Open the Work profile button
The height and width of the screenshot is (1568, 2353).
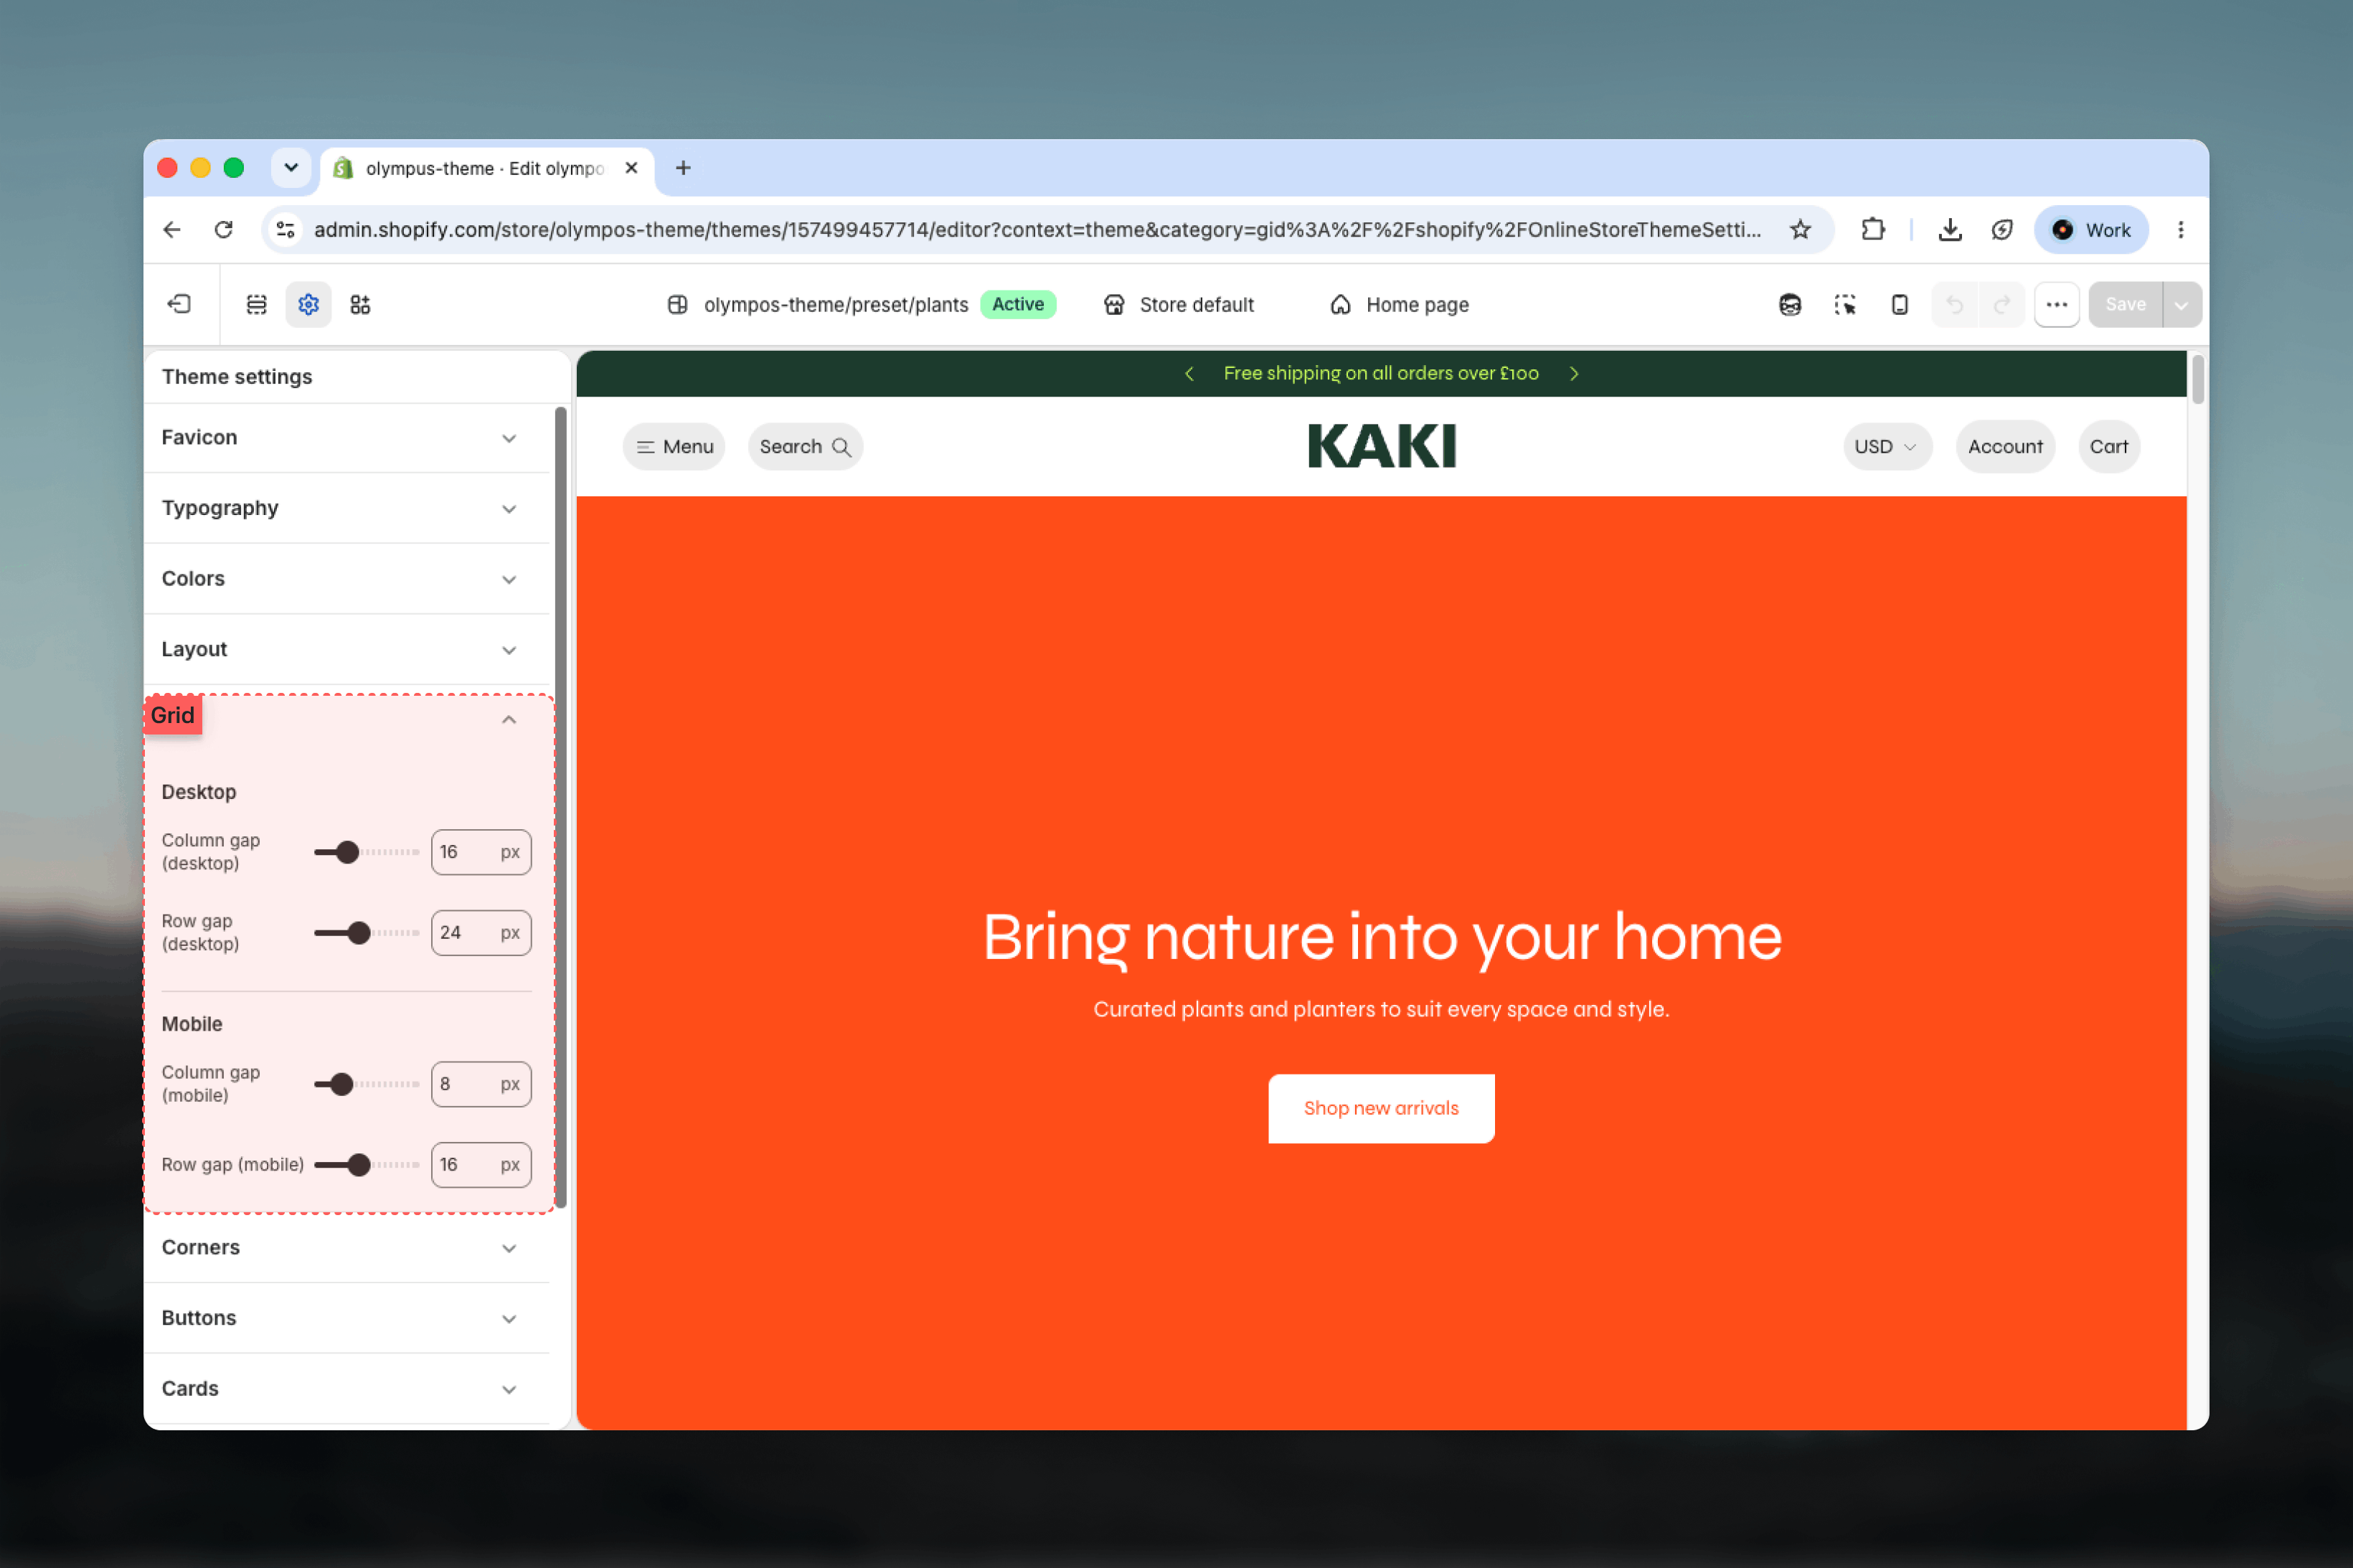(2091, 230)
